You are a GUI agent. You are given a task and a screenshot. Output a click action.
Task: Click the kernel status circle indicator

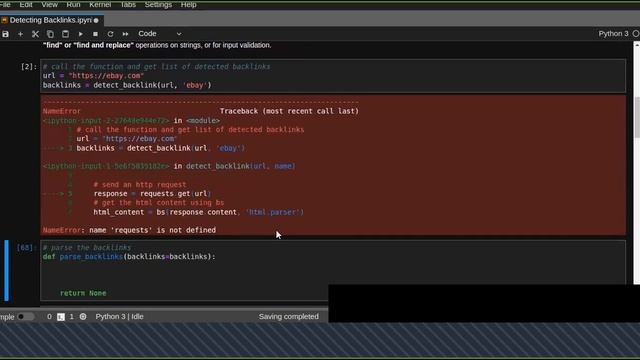[636, 34]
